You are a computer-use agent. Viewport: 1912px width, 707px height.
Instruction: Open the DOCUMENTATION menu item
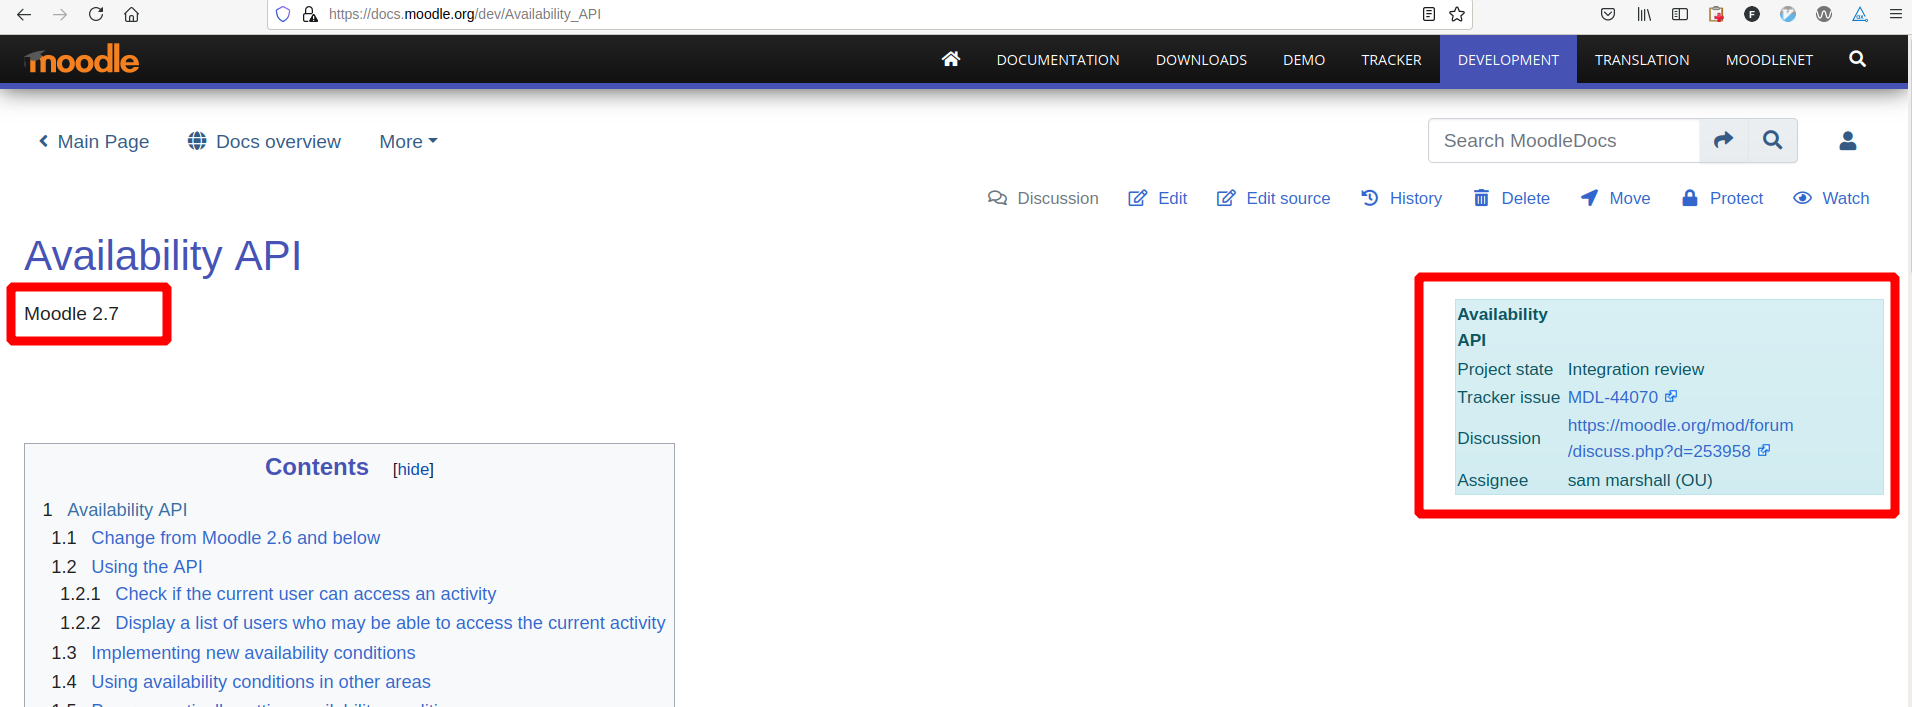click(1058, 60)
